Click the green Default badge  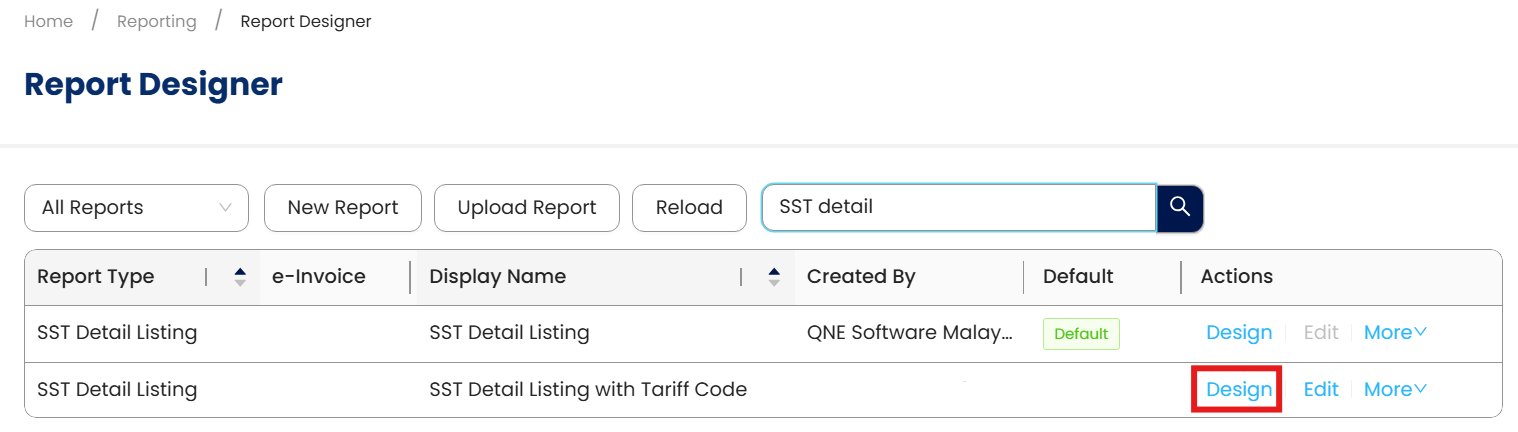point(1081,334)
